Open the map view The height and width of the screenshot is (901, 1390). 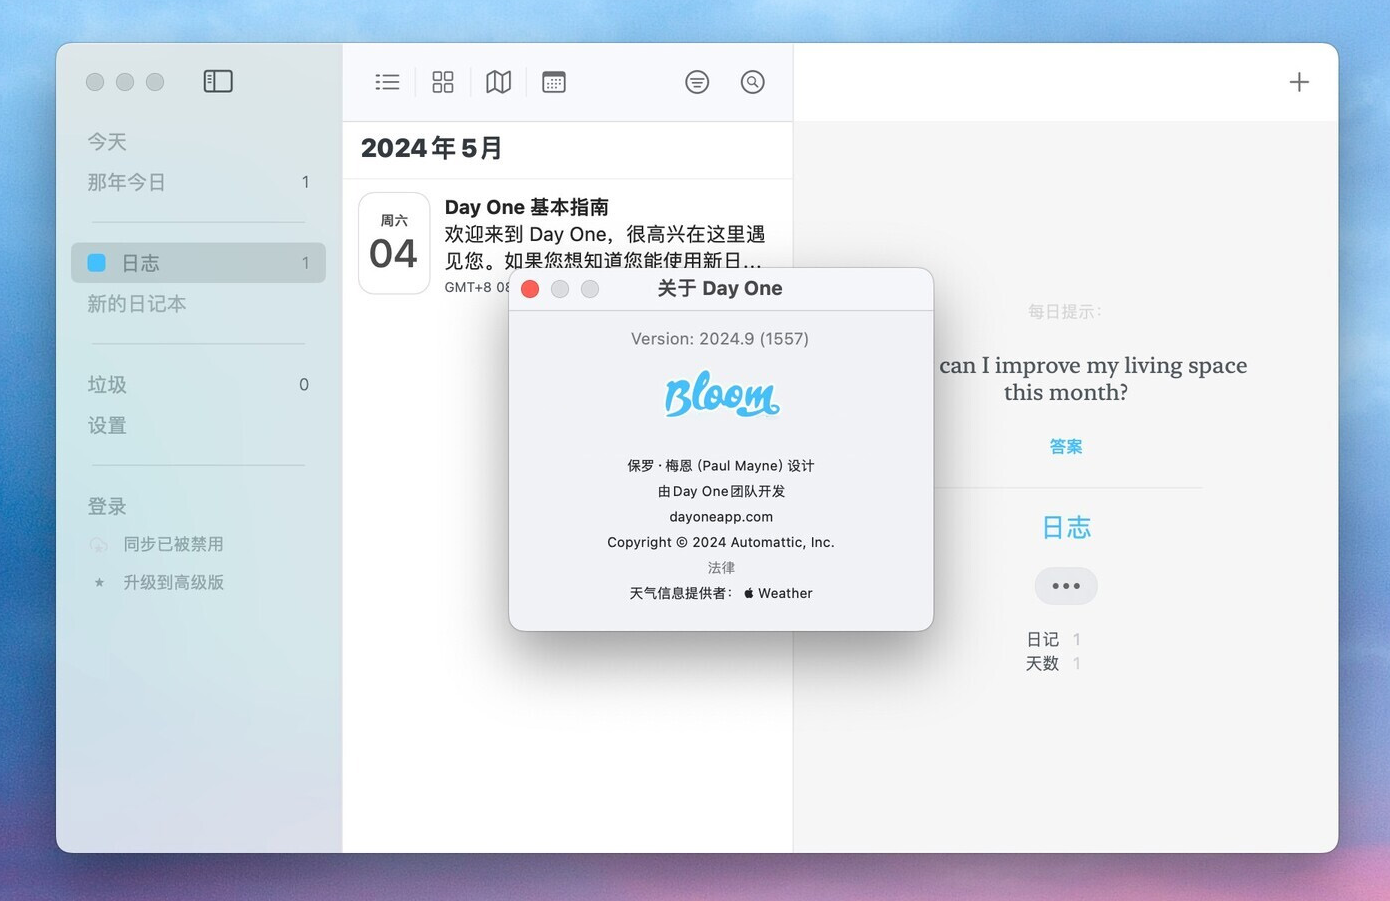498,82
